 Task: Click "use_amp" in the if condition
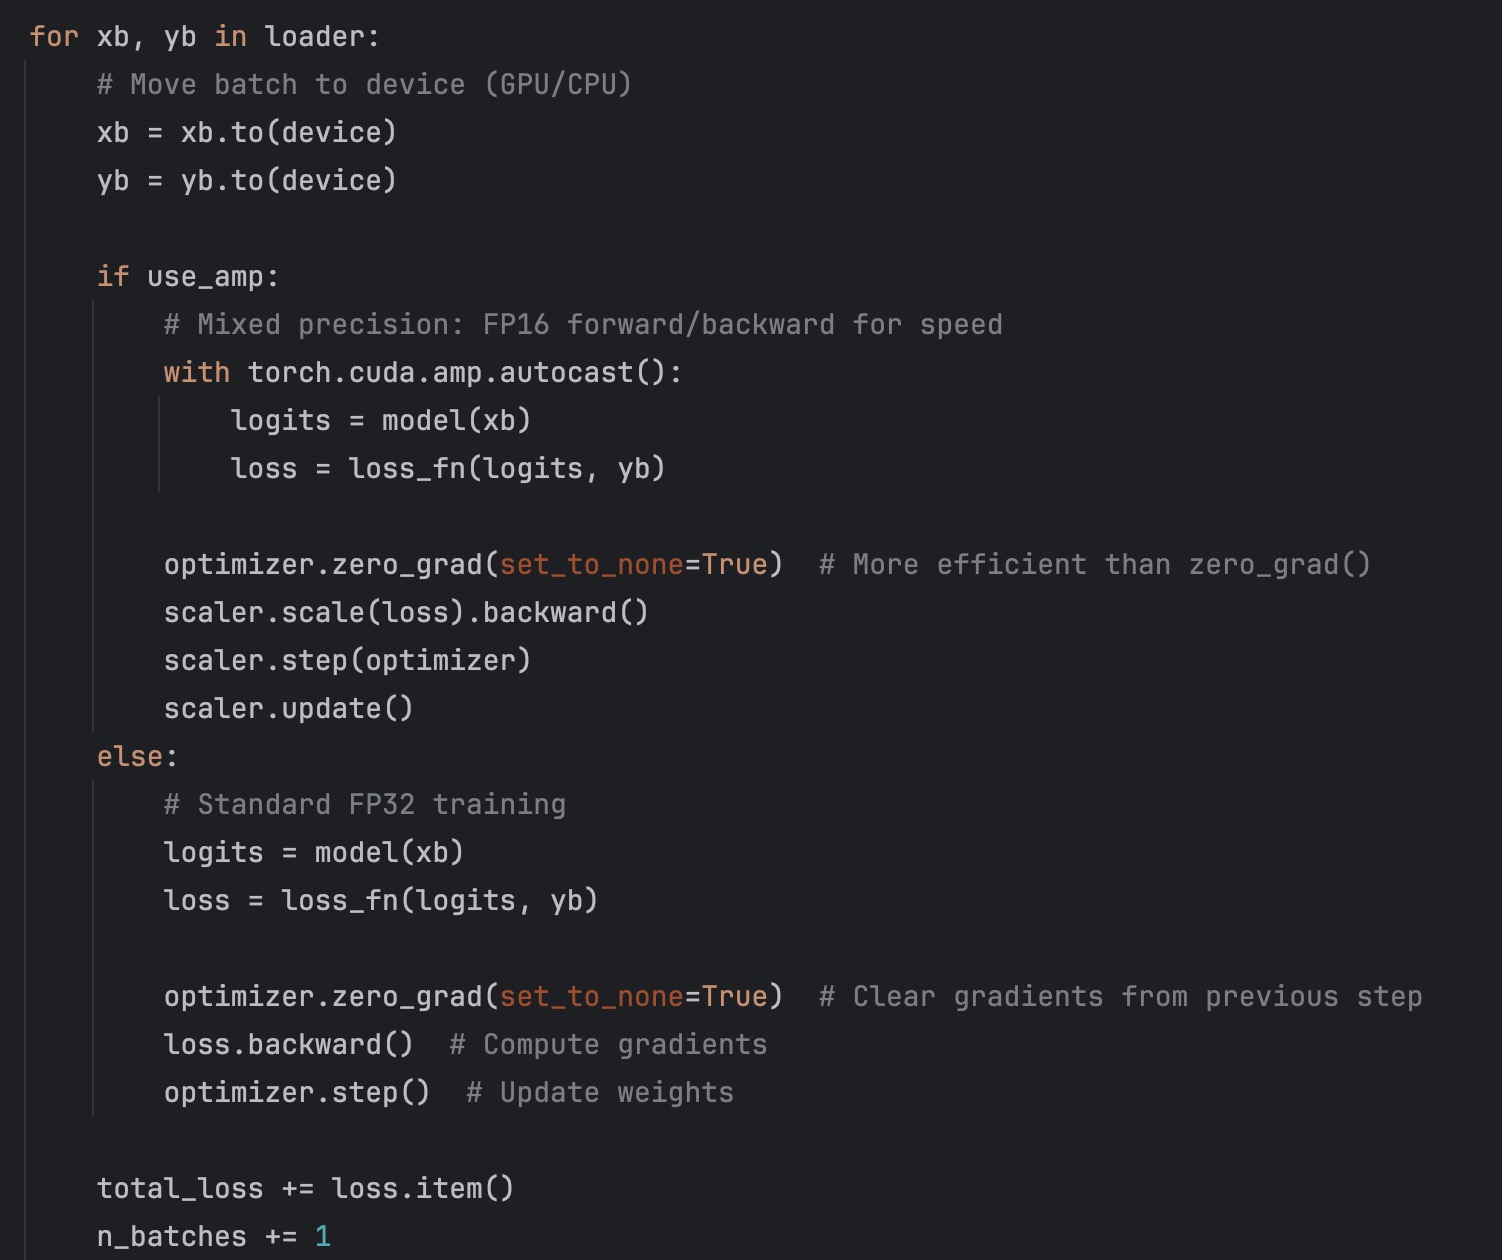coord(204,277)
